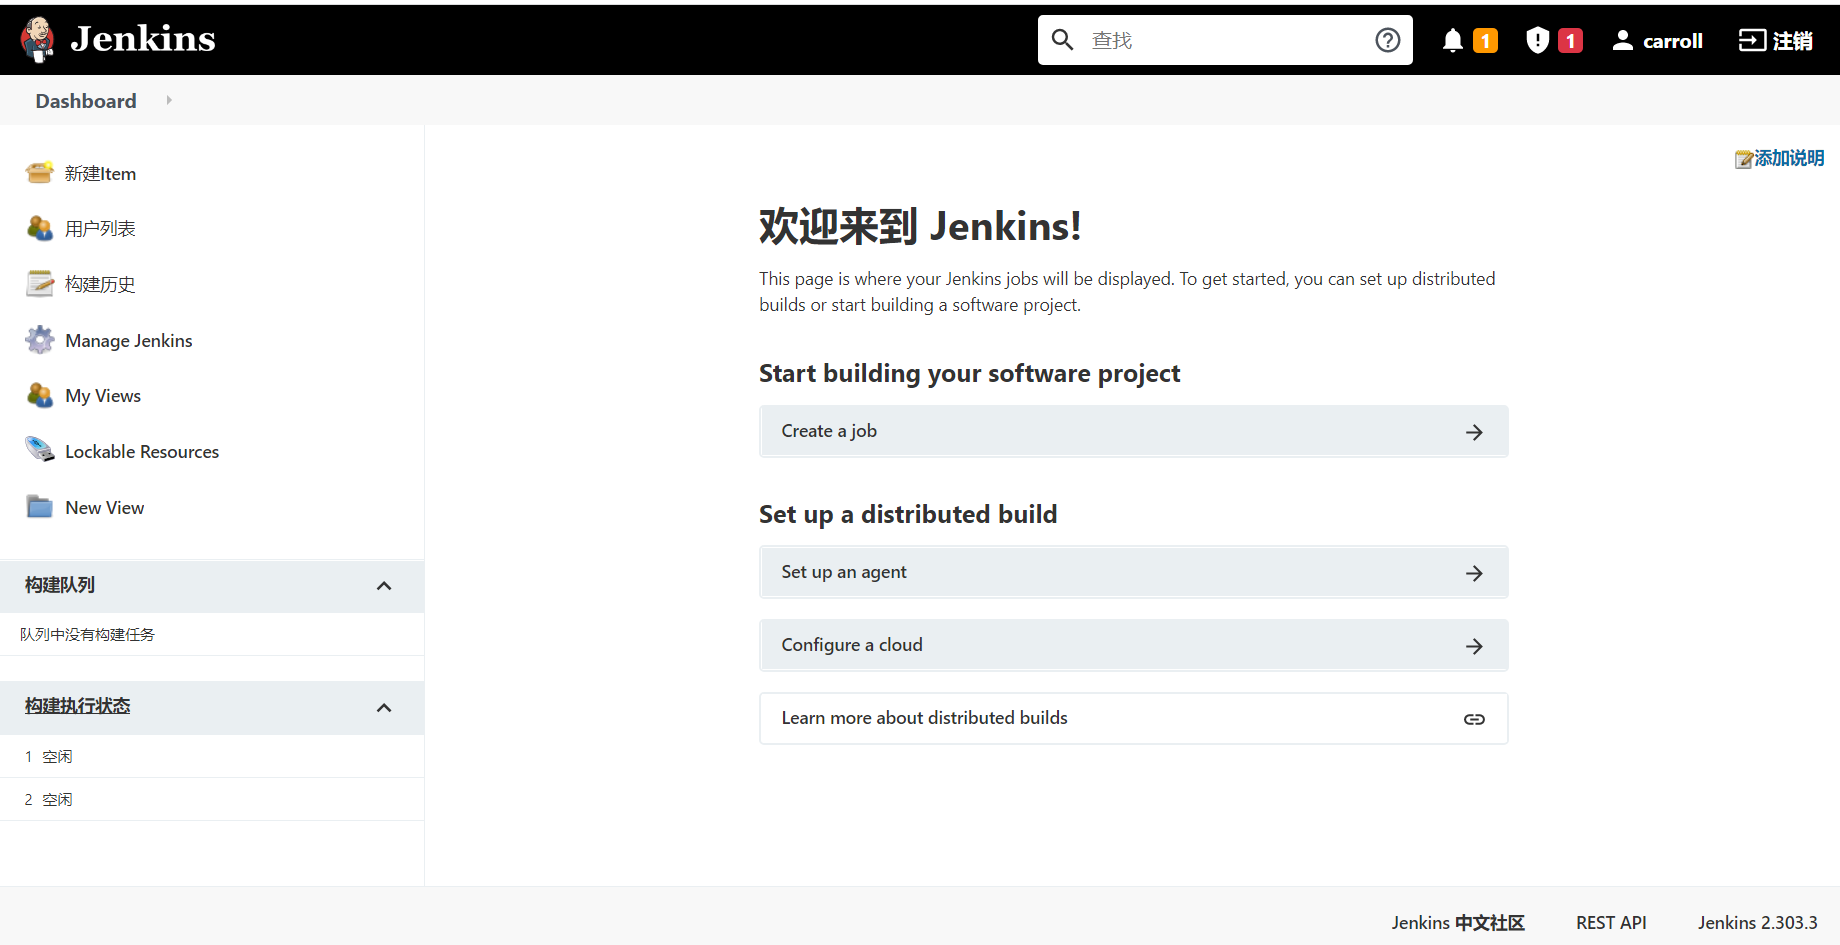The image size is (1840, 945).
Task: Collapse the 构建队列 panel chevron
Action: coord(384,586)
